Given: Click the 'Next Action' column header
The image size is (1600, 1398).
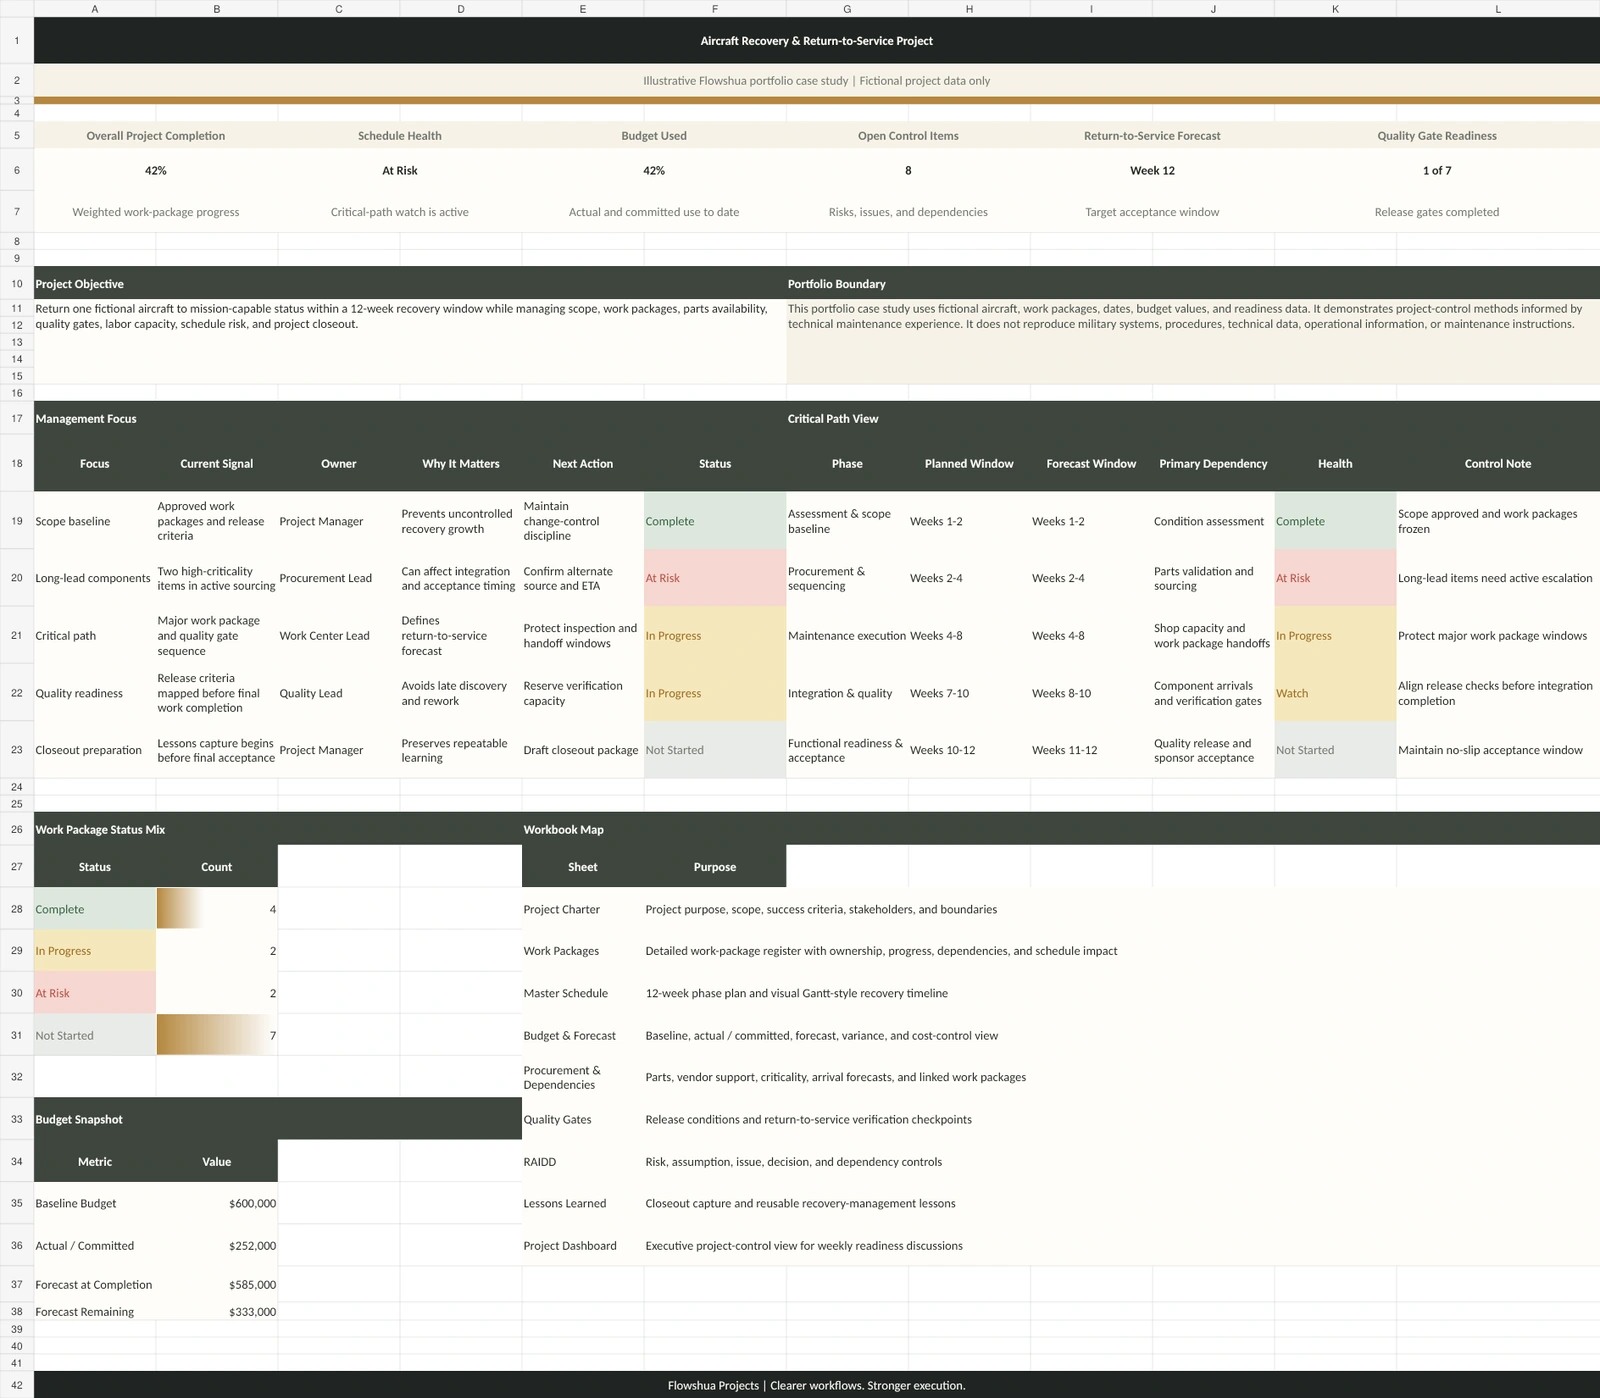Looking at the screenshot, I should pyautogui.click(x=583, y=464).
